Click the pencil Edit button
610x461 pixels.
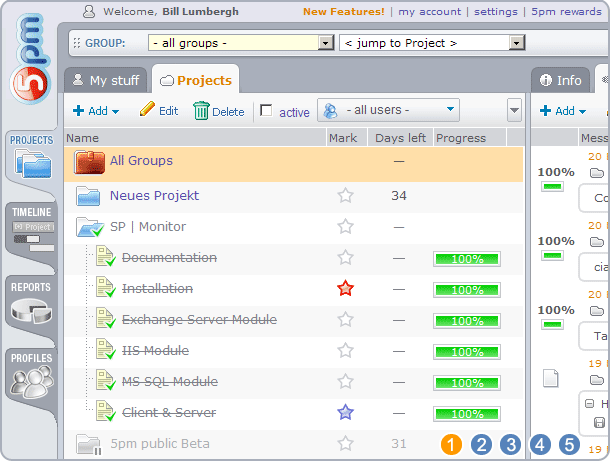159,110
